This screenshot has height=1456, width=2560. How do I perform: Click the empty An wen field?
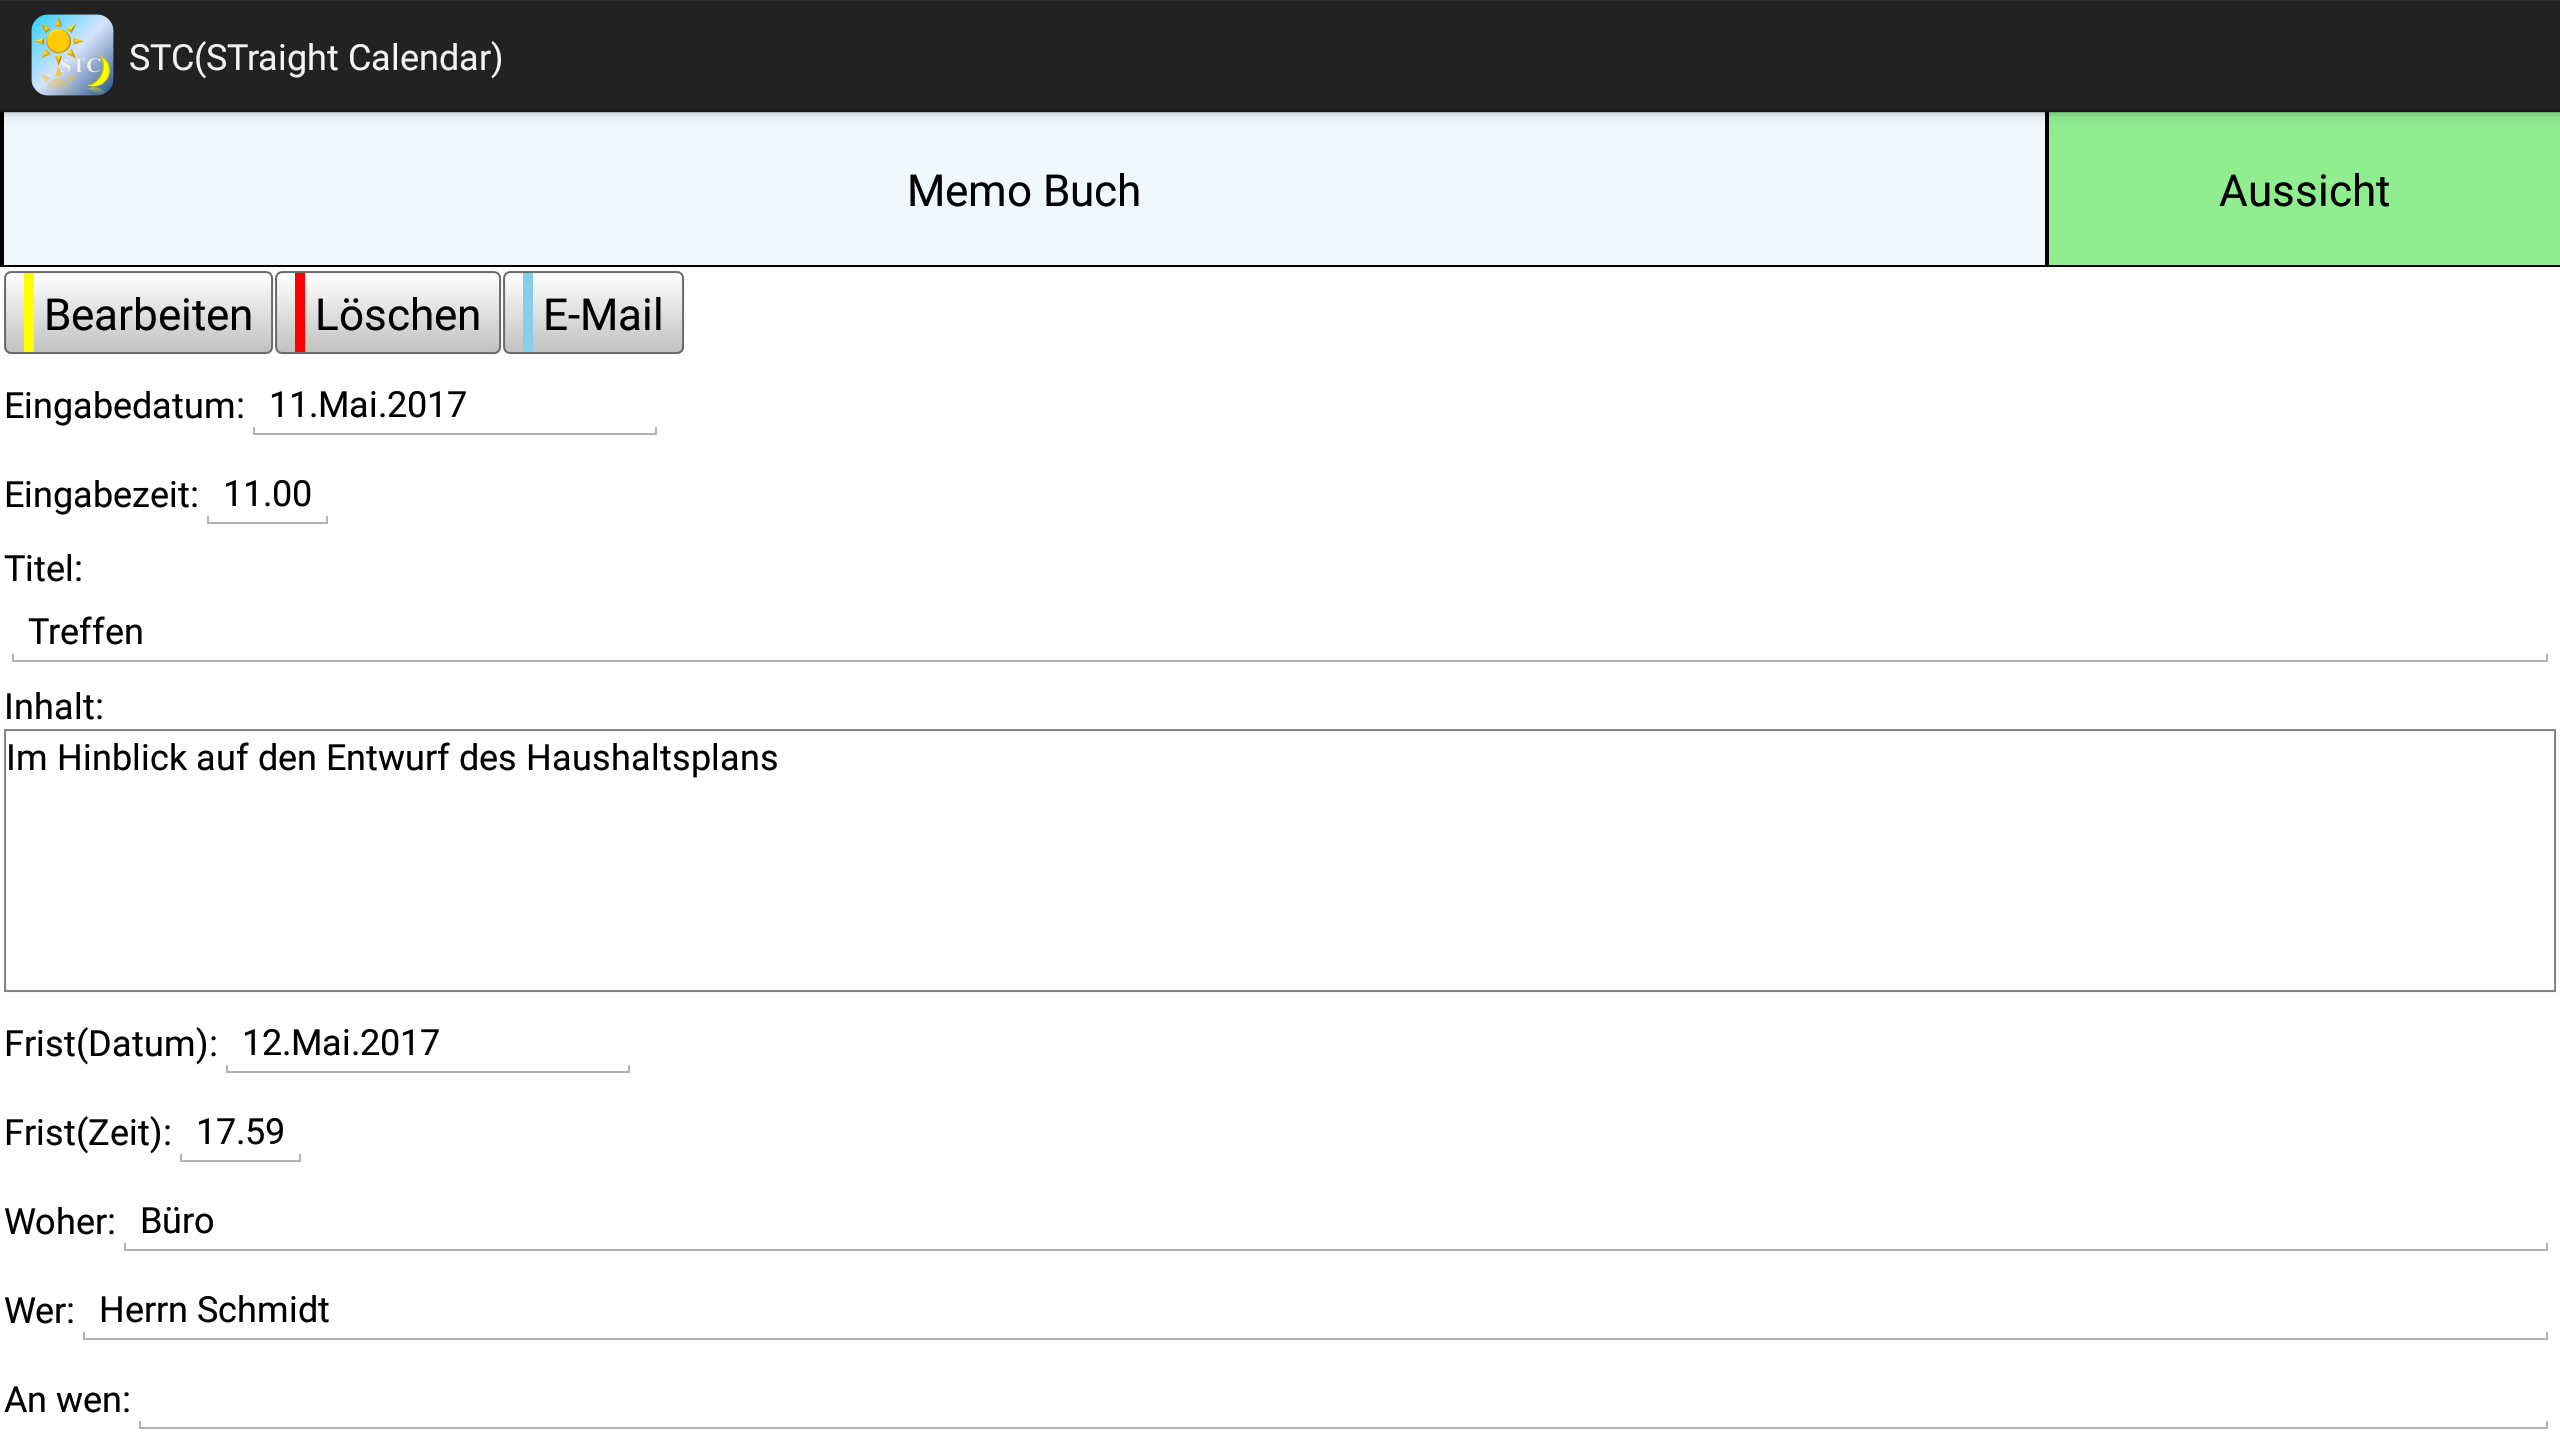1342,1400
